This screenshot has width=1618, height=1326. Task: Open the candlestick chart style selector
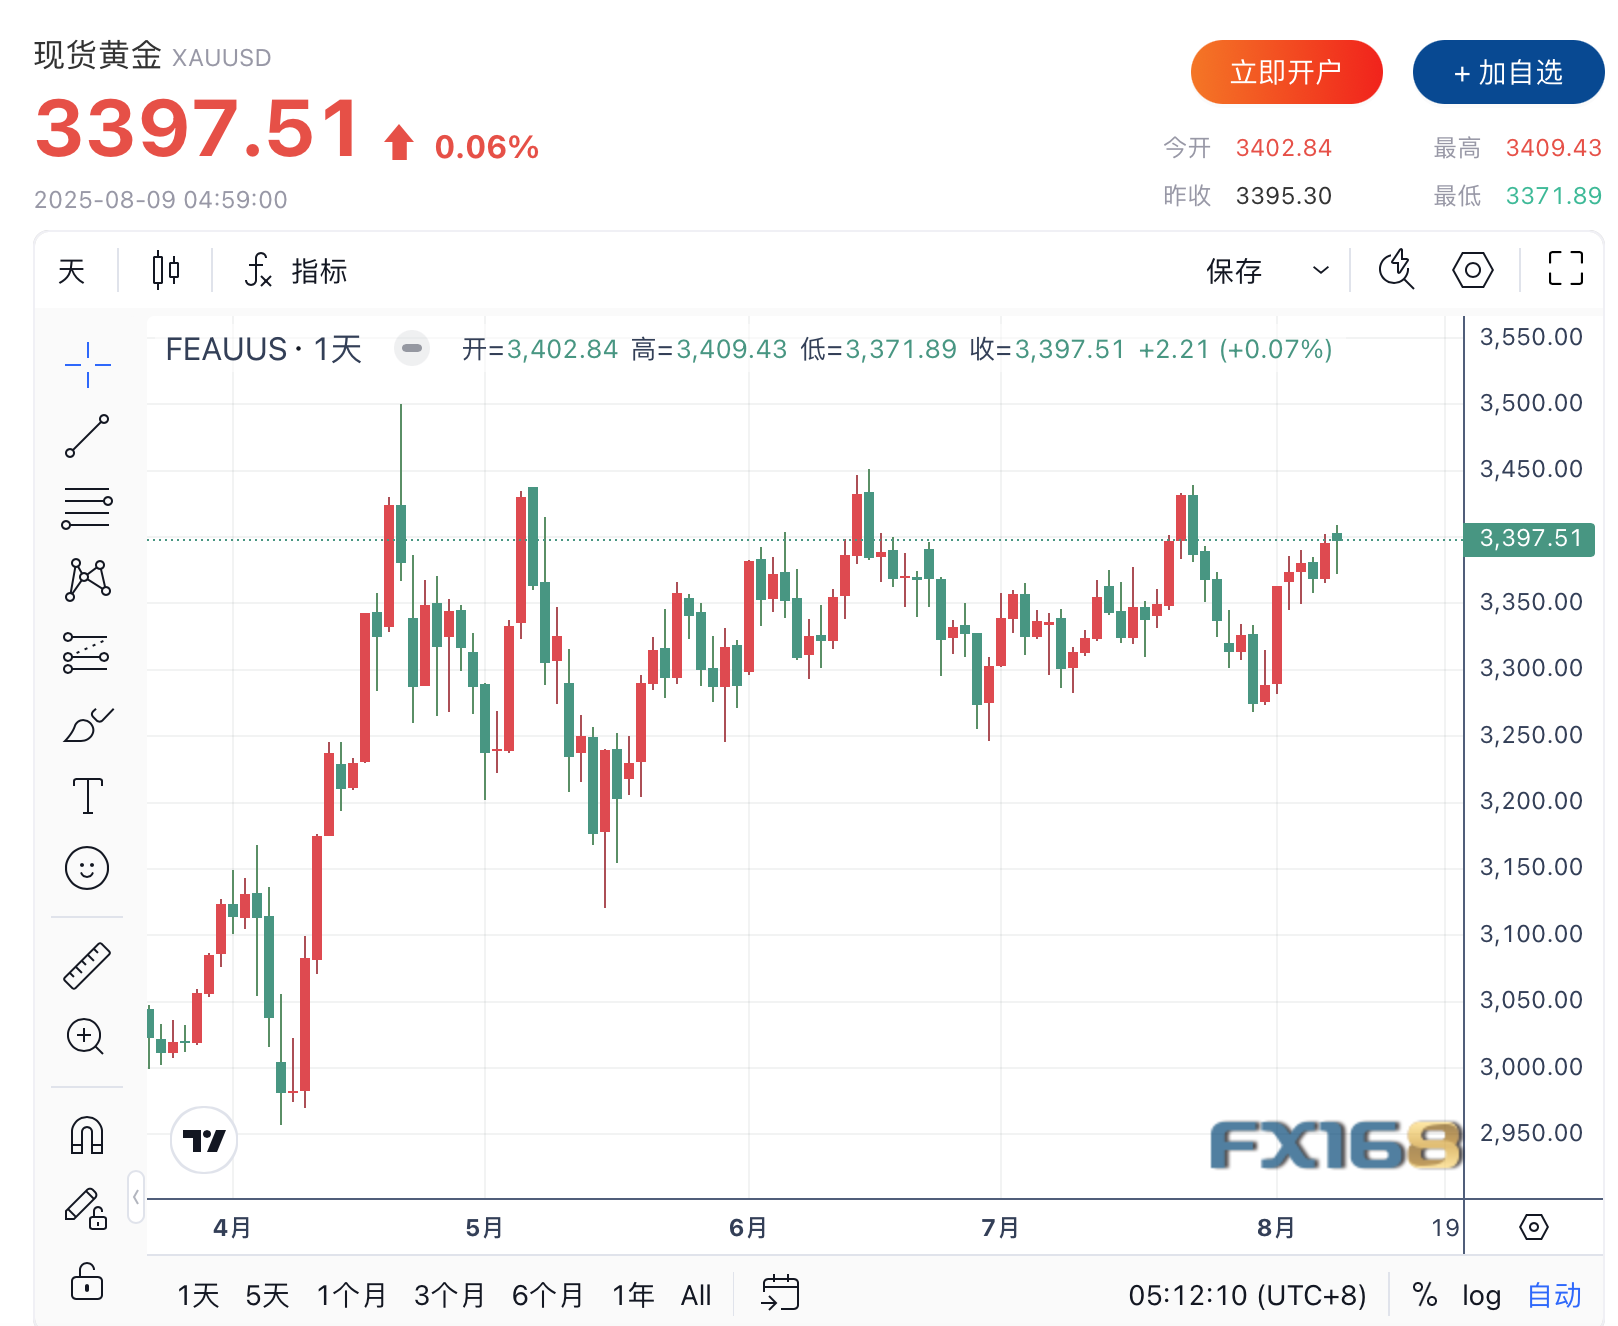click(166, 270)
